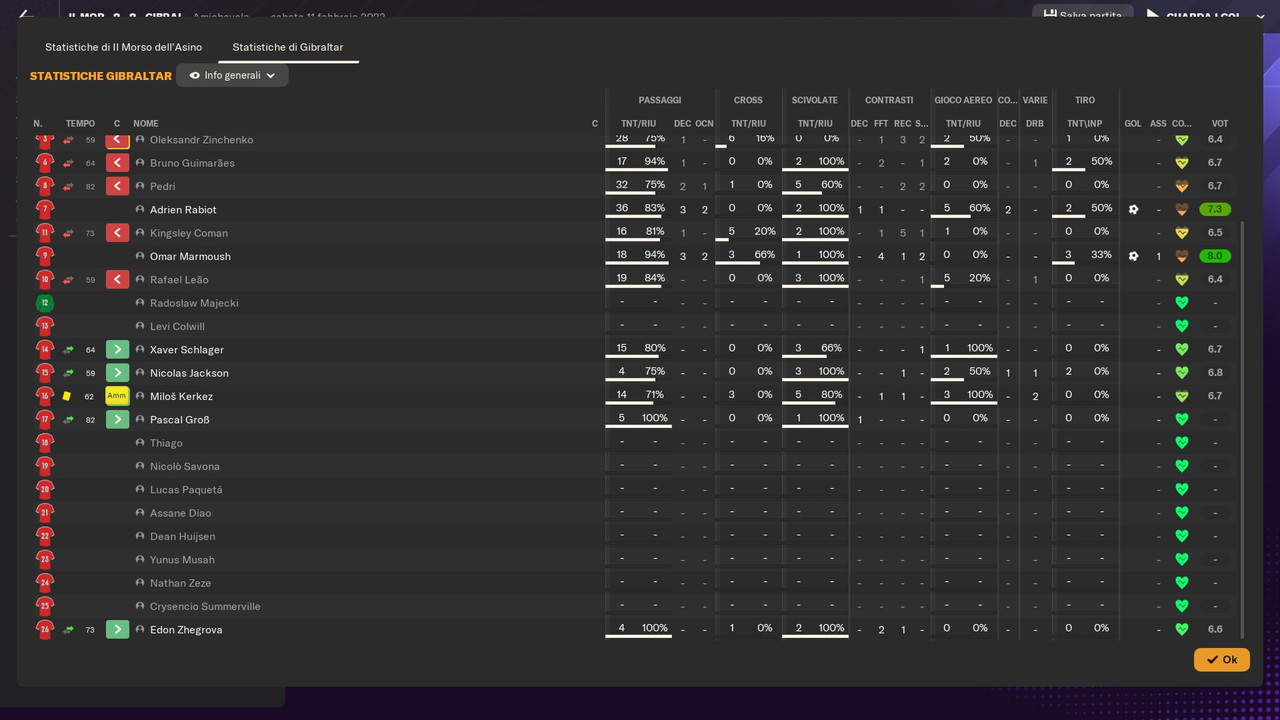Click Miloš Kerkez yellow card icon

tap(67, 396)
